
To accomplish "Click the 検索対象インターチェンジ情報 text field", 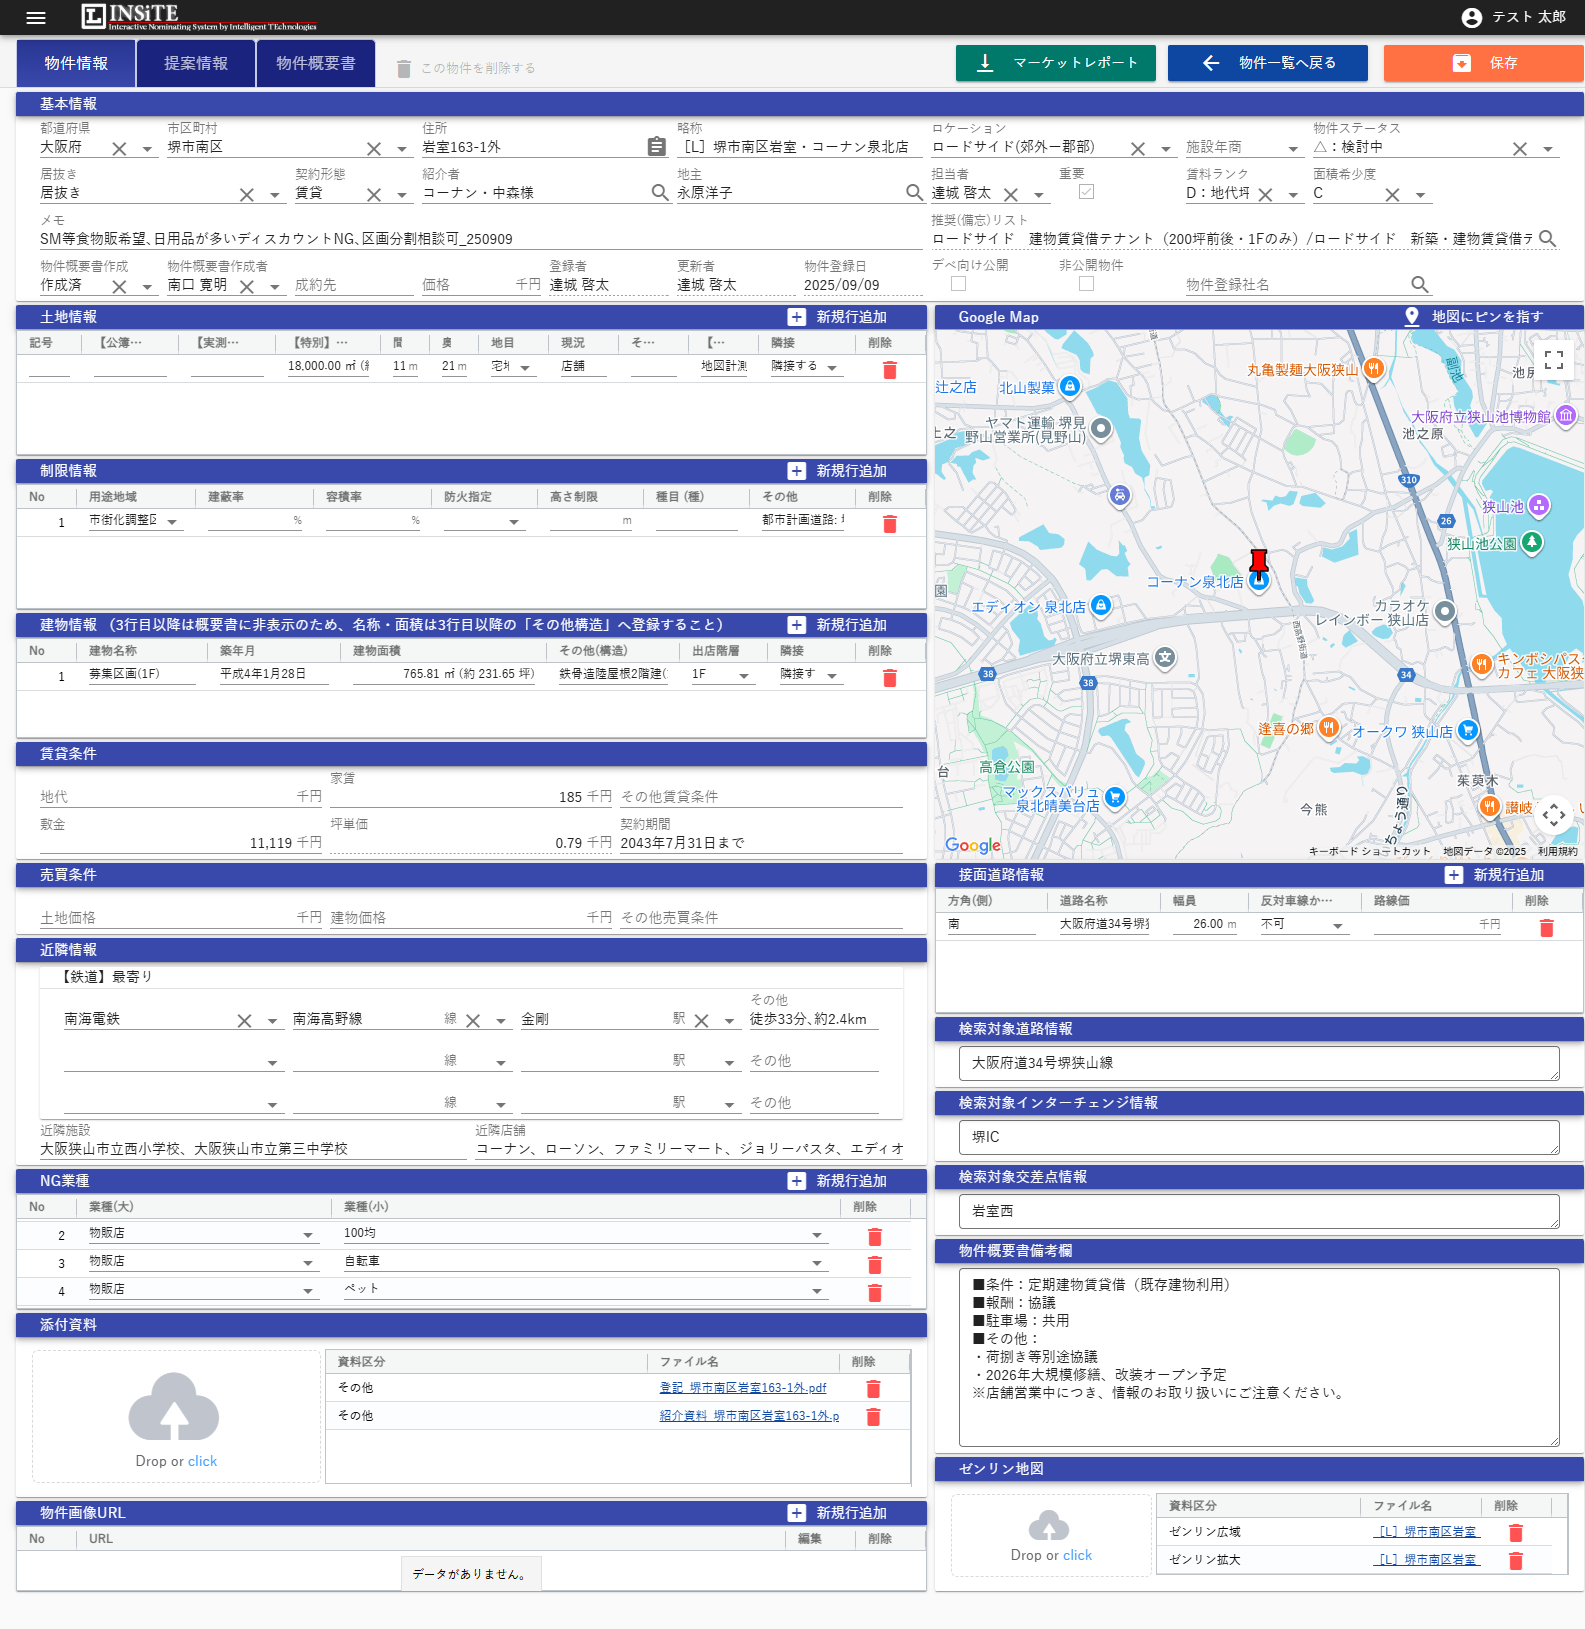I will click(x=1258, y=1137).
